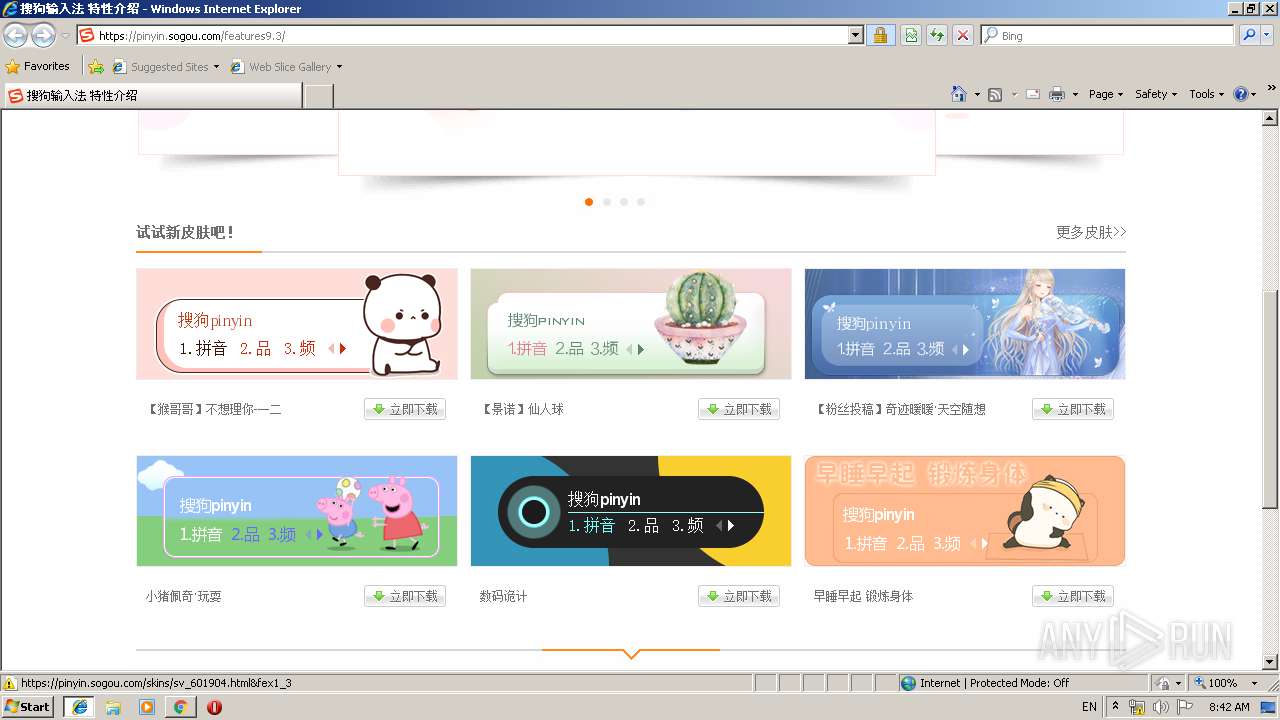Click into the Bing search box
1280x720 pixels.
1107,35
